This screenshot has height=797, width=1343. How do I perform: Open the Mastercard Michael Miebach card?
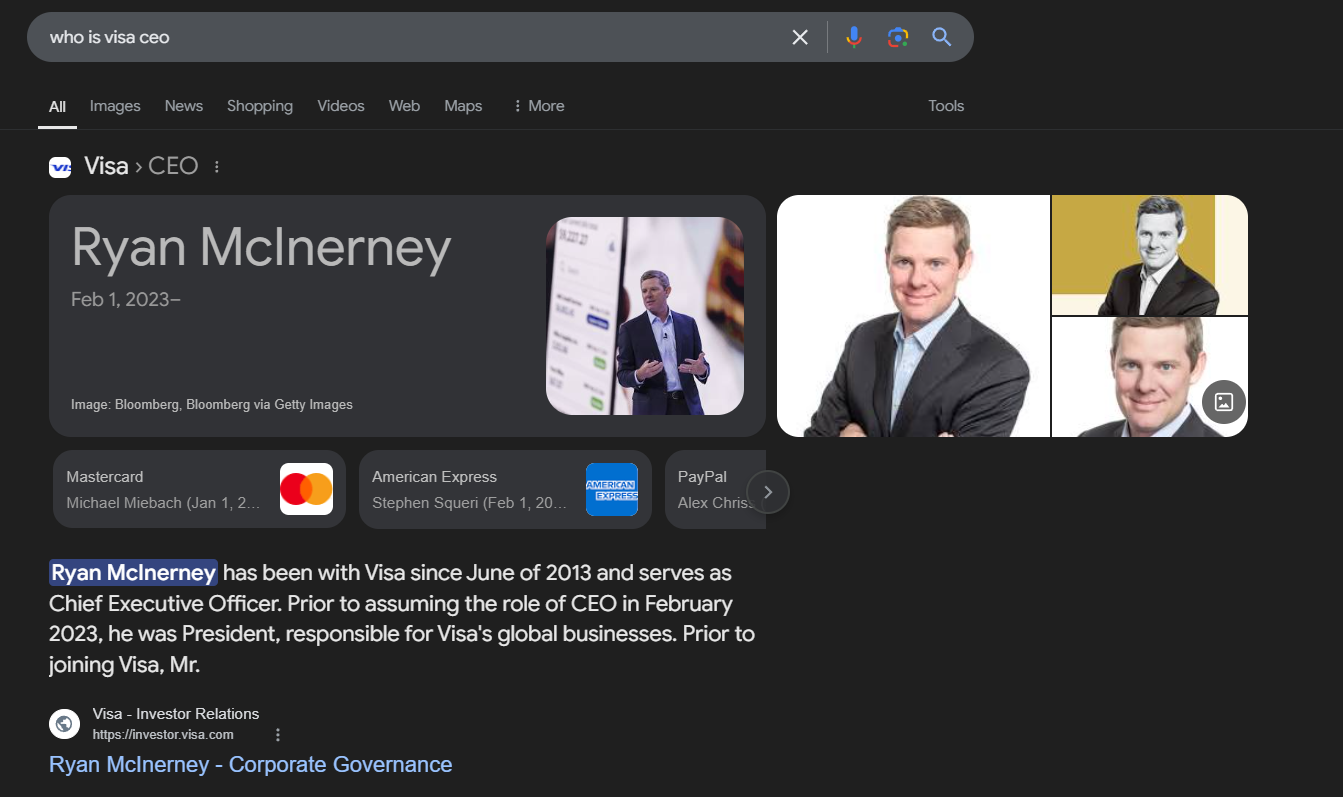[199, 489]
